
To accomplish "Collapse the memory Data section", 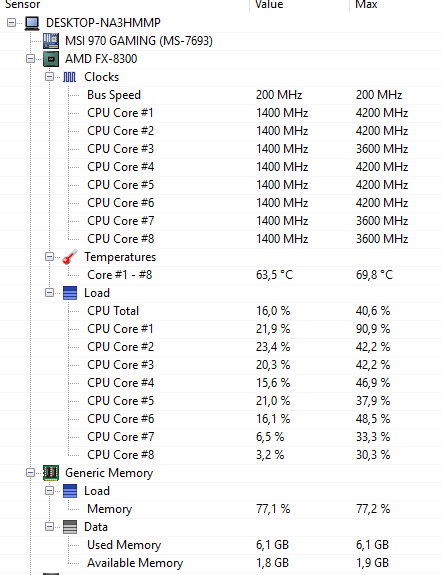I will 49,527.
